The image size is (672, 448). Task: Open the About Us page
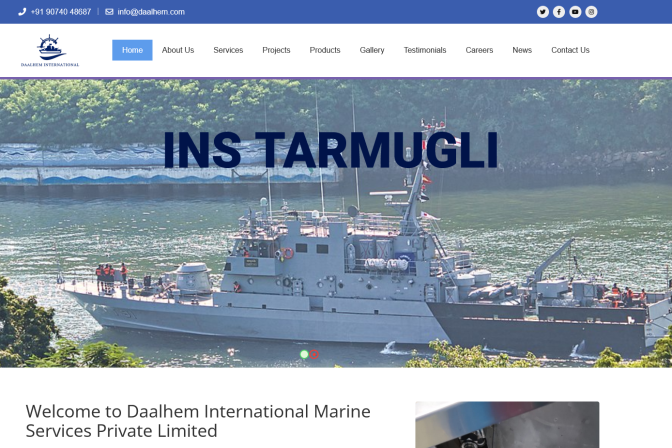coord(178,50)
